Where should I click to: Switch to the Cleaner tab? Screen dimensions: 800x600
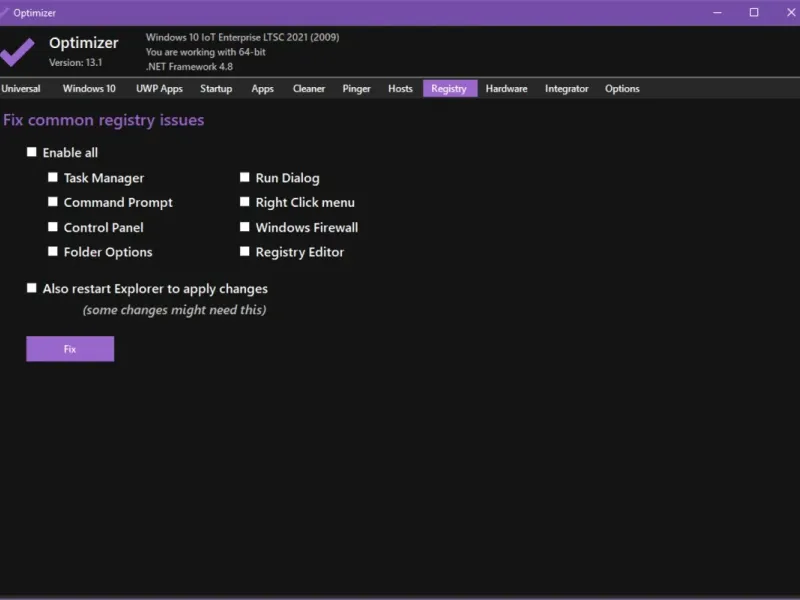309,88
